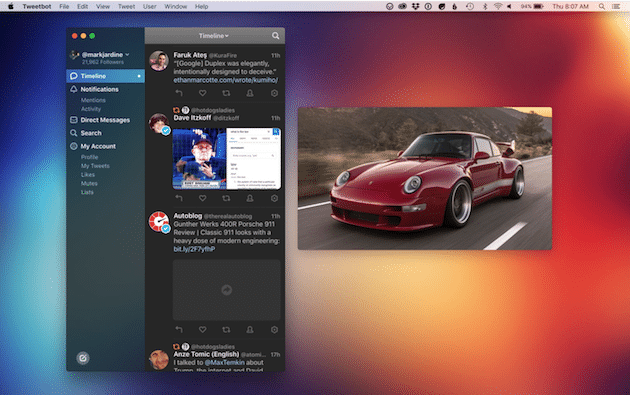Reply to Faruk Ateş tweet

[179, 93]
